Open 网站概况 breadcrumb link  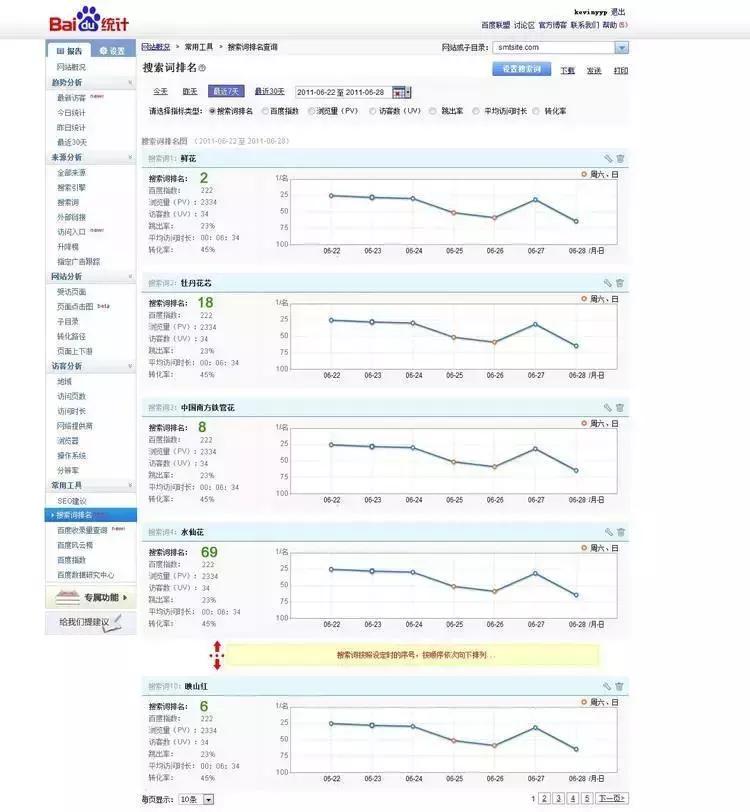click(156, 47)
